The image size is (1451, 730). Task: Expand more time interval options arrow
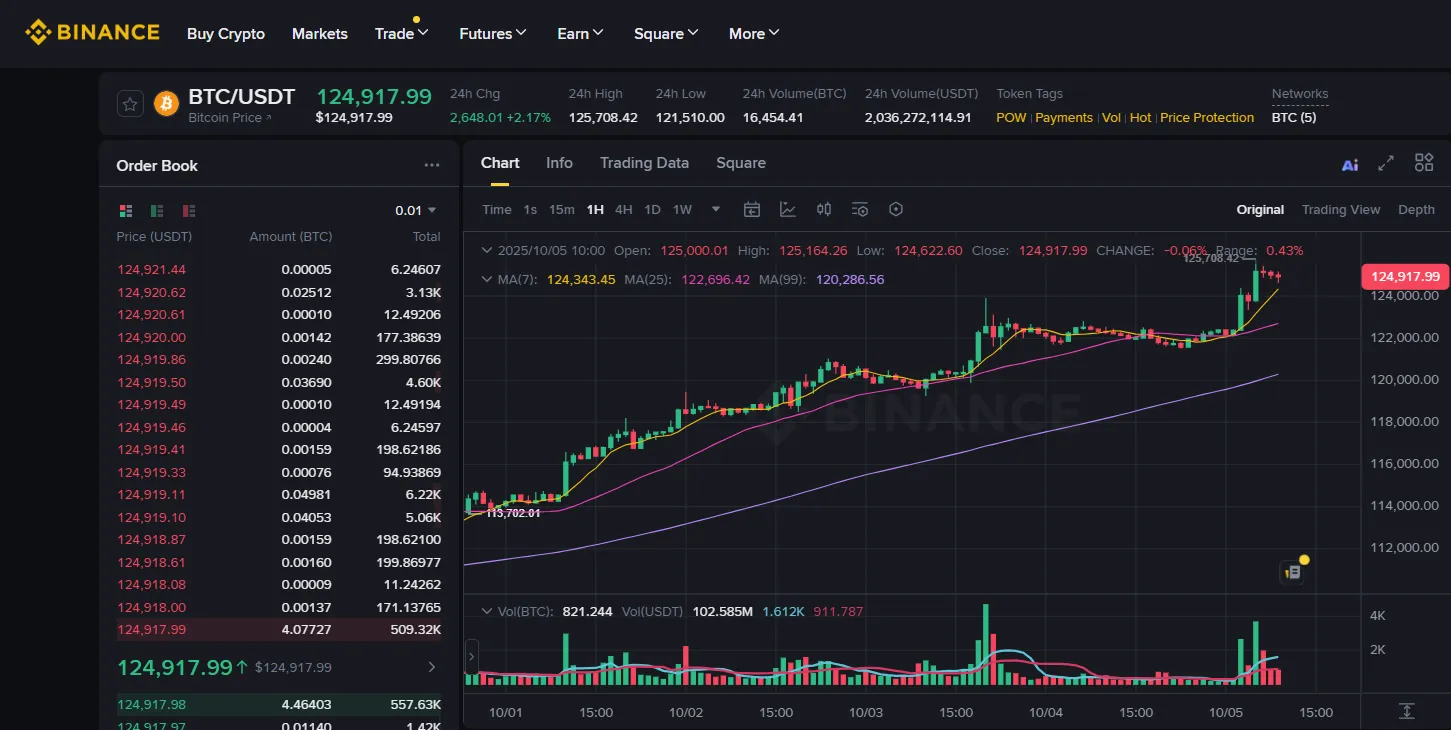716,209
